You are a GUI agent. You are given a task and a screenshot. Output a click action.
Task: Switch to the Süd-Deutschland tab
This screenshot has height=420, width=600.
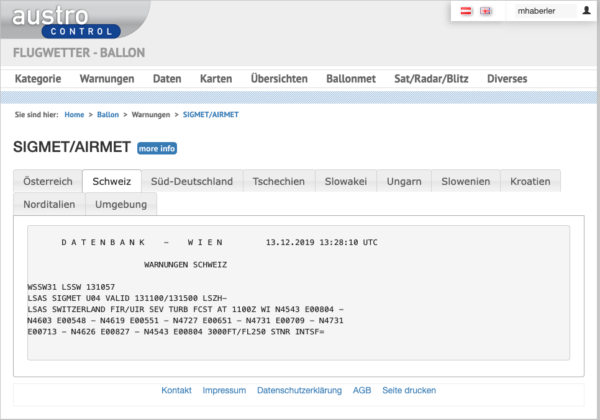192,181
